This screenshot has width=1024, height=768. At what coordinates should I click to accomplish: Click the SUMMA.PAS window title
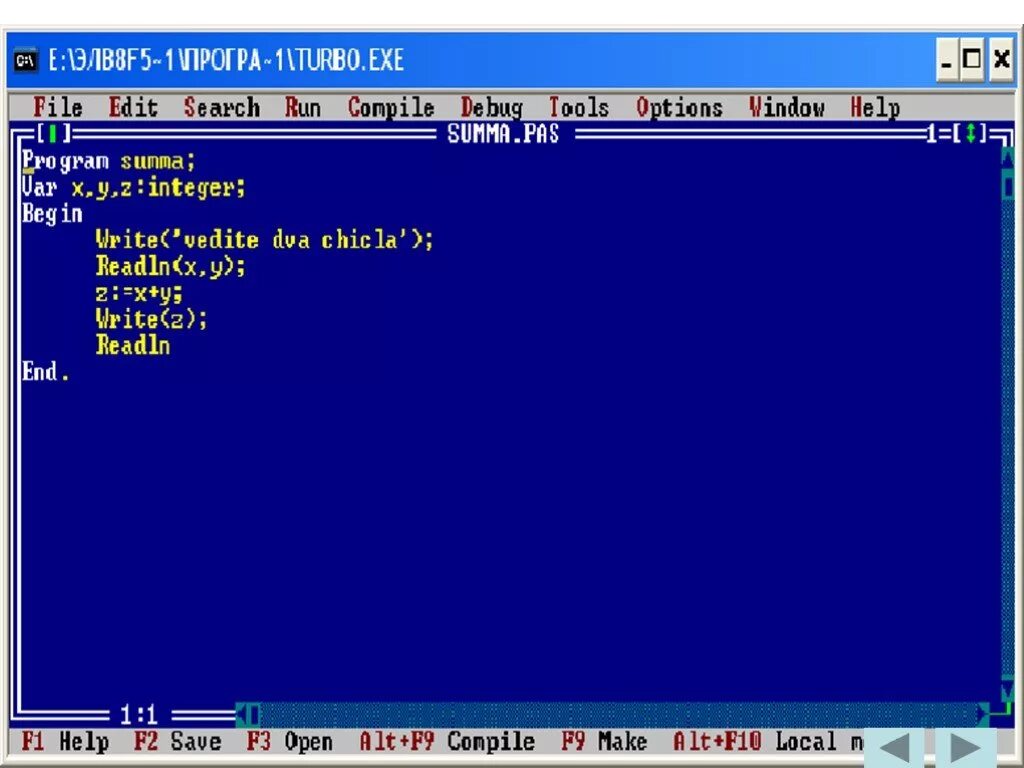coord(504,134)
